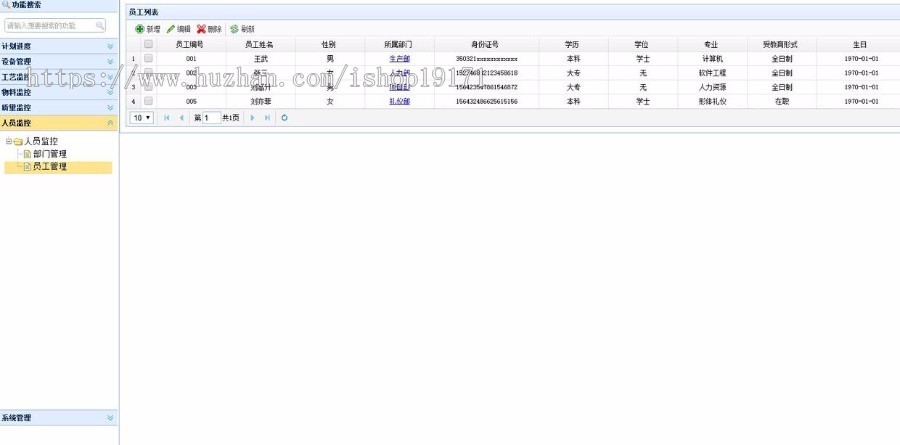Viewport: 900px width, 445px height.
Task: Sort by 专业 column header
Action: click(712, 44)
